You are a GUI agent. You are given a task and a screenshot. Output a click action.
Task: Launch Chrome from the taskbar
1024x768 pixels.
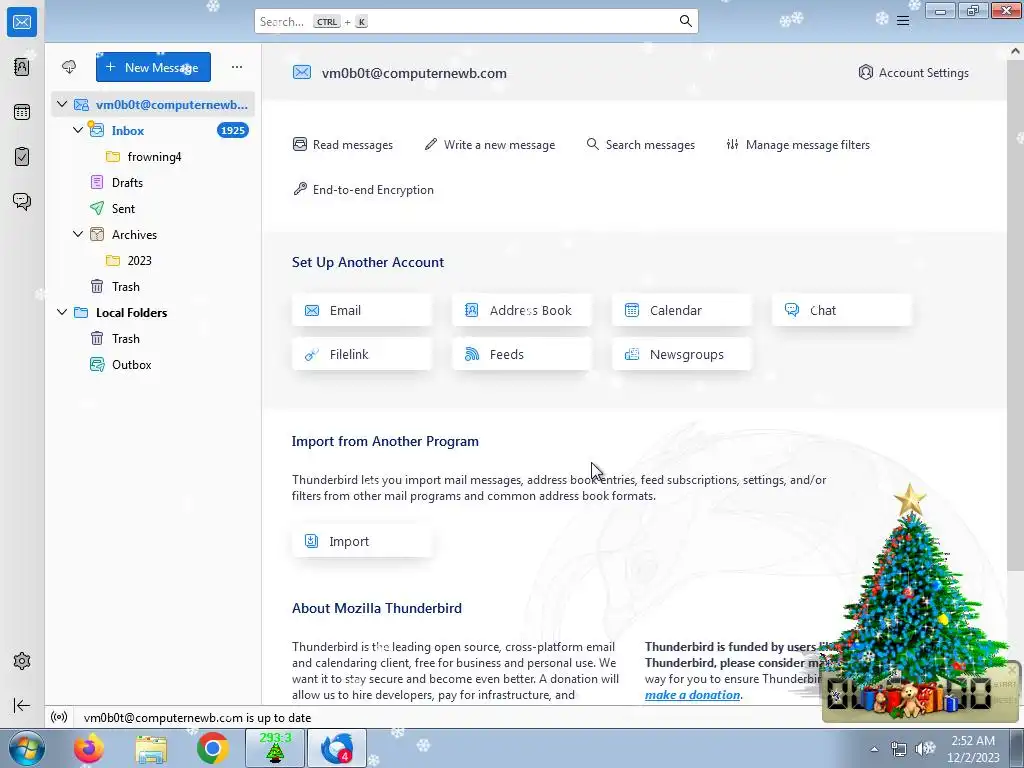click(x=212, y=748)
